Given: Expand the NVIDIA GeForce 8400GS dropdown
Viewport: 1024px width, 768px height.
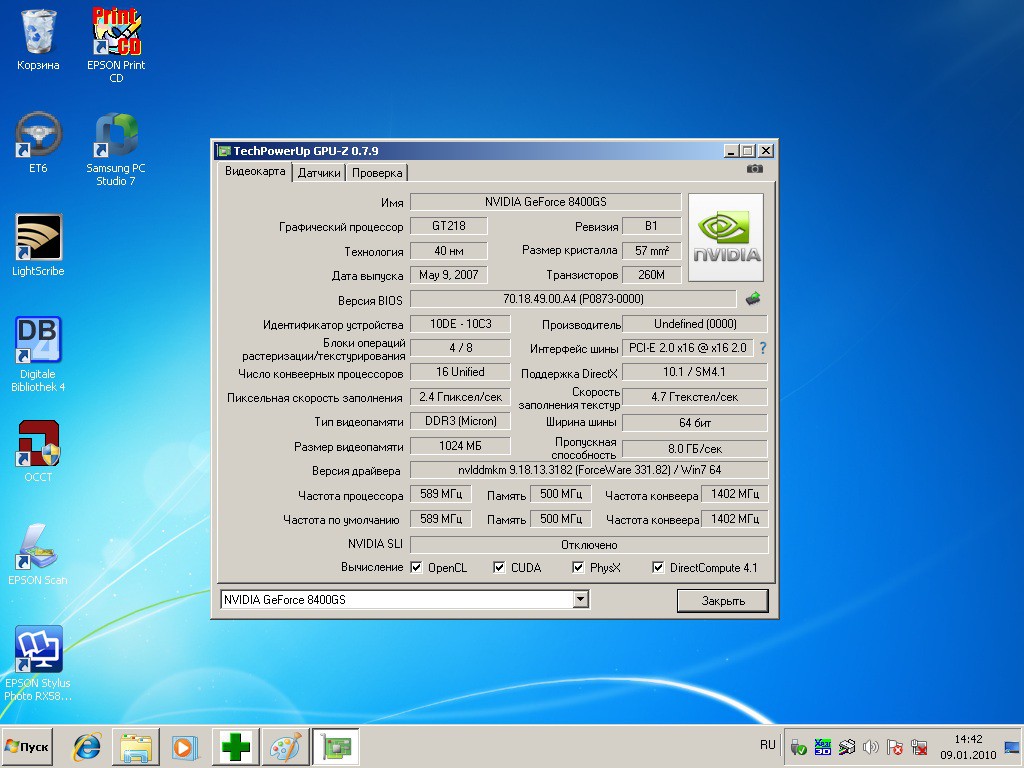Looking at the screenshot, I should (x=580, y=600).
